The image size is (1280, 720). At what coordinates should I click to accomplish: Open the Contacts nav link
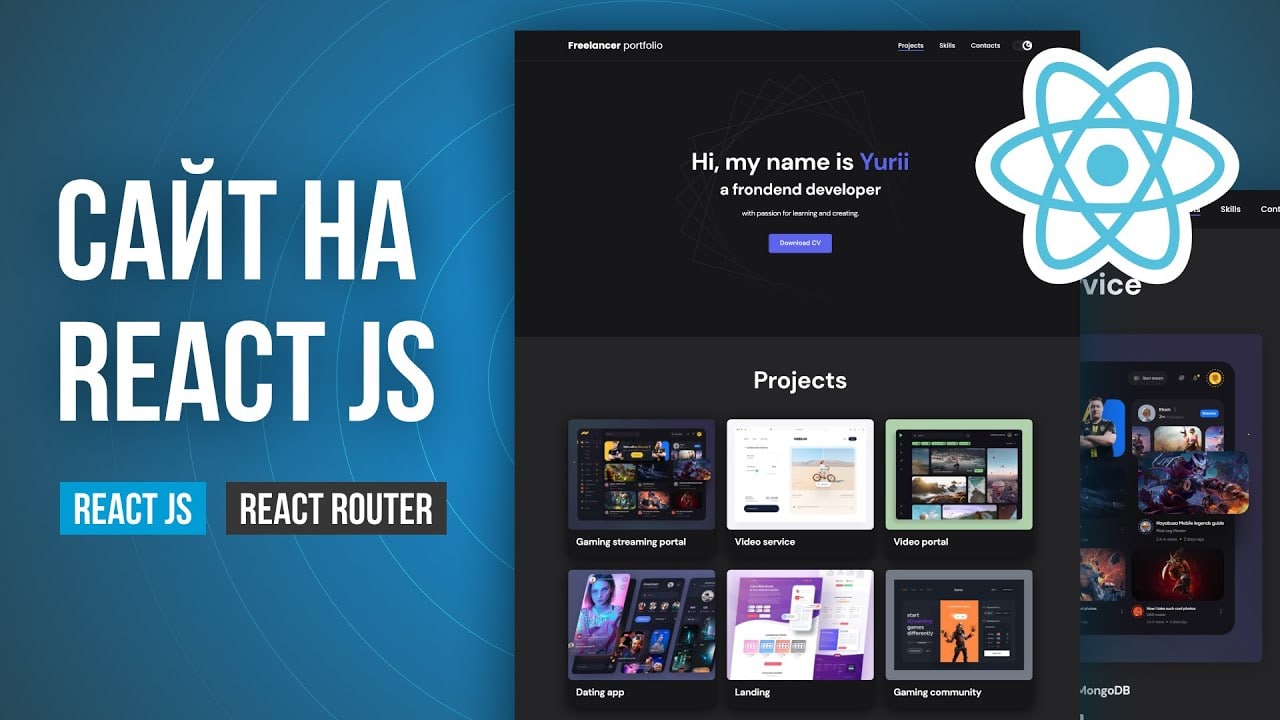pyautogui.click(x=985, y=45)
